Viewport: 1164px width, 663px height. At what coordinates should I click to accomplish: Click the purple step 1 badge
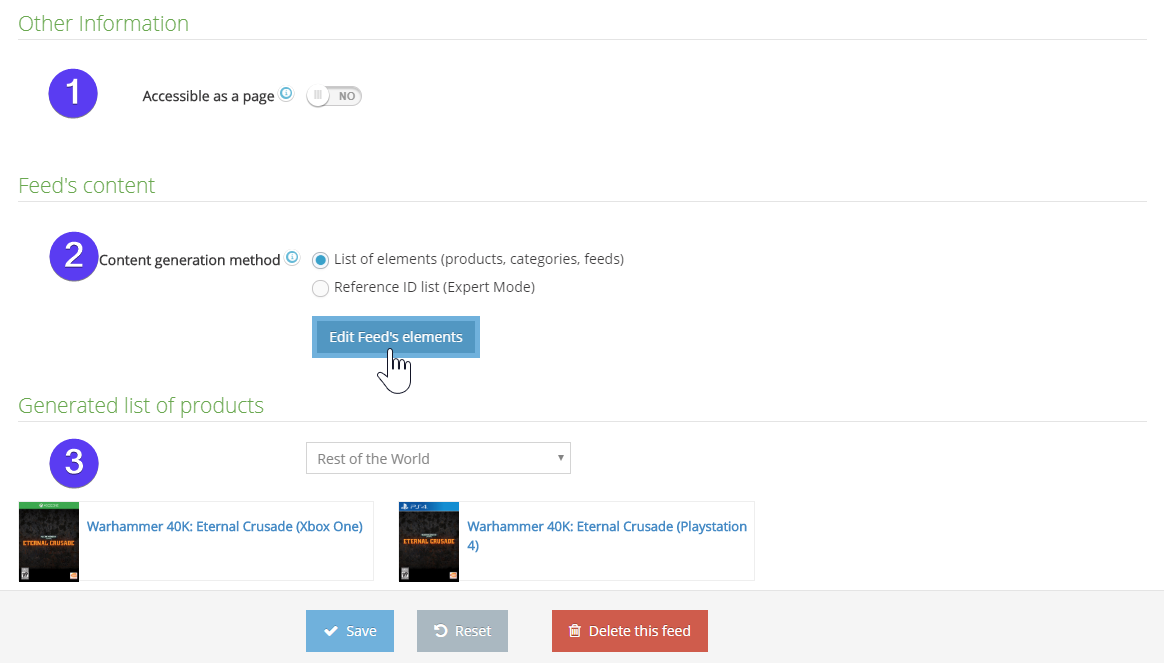[73, 94]
